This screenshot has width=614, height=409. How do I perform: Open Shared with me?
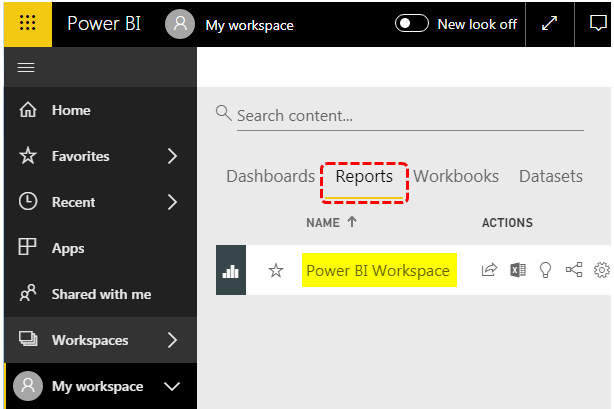(x=100, y=294)
